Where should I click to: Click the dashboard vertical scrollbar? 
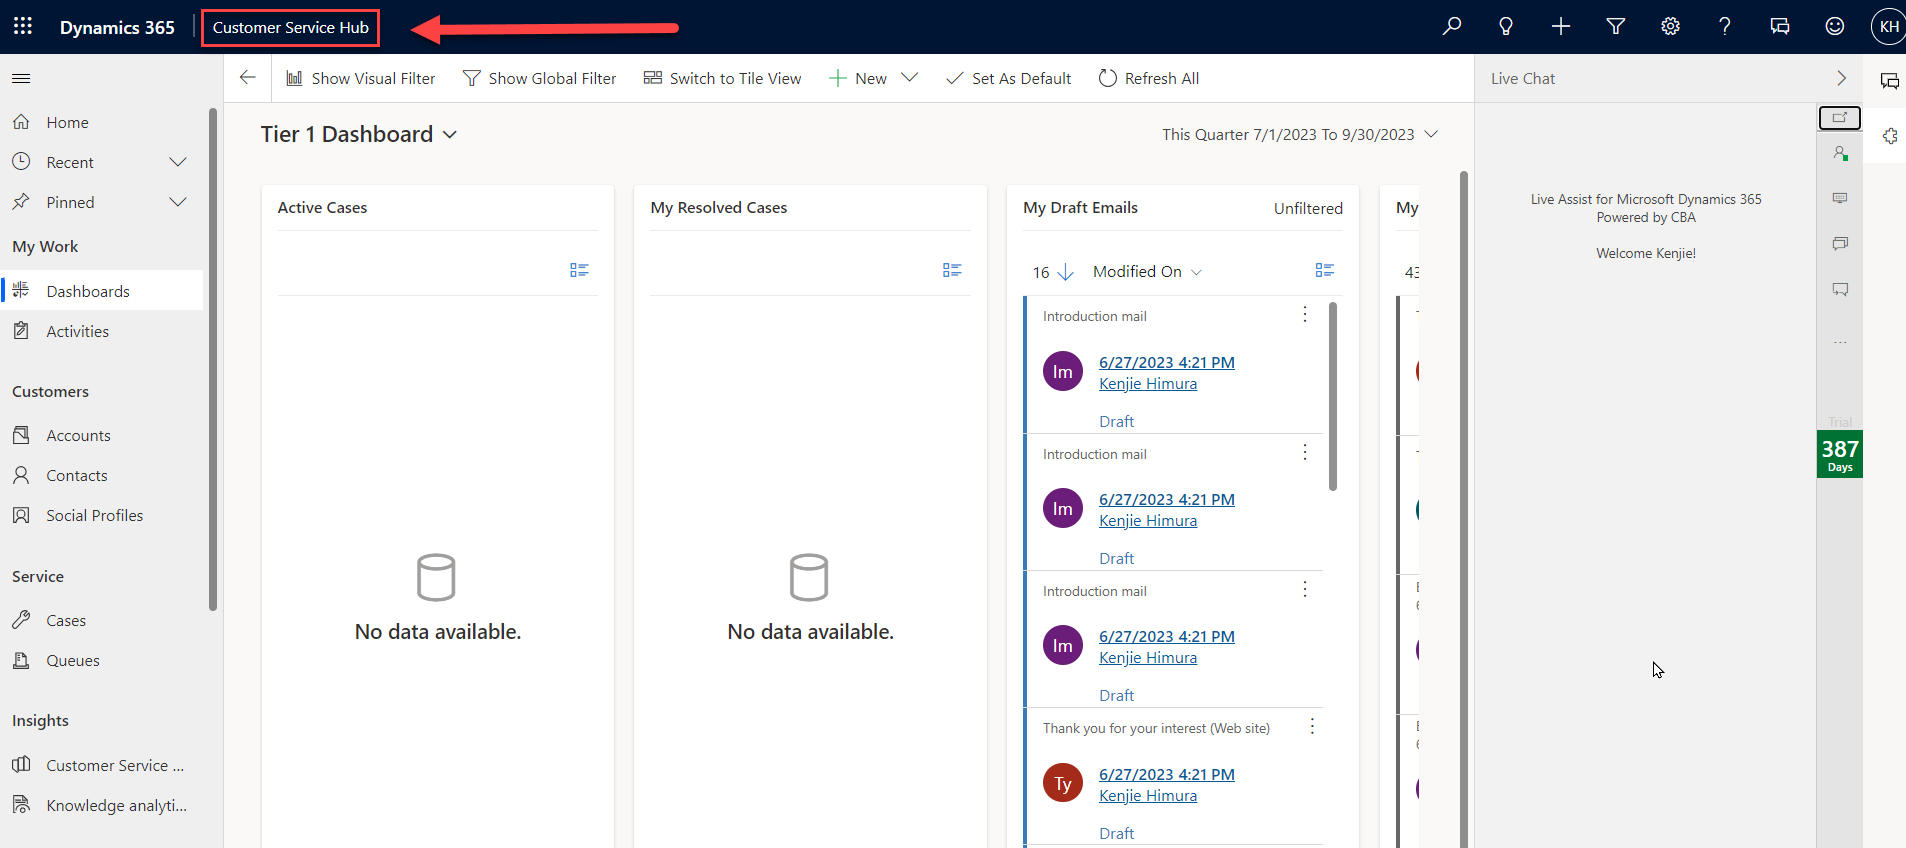(1464, 510)
